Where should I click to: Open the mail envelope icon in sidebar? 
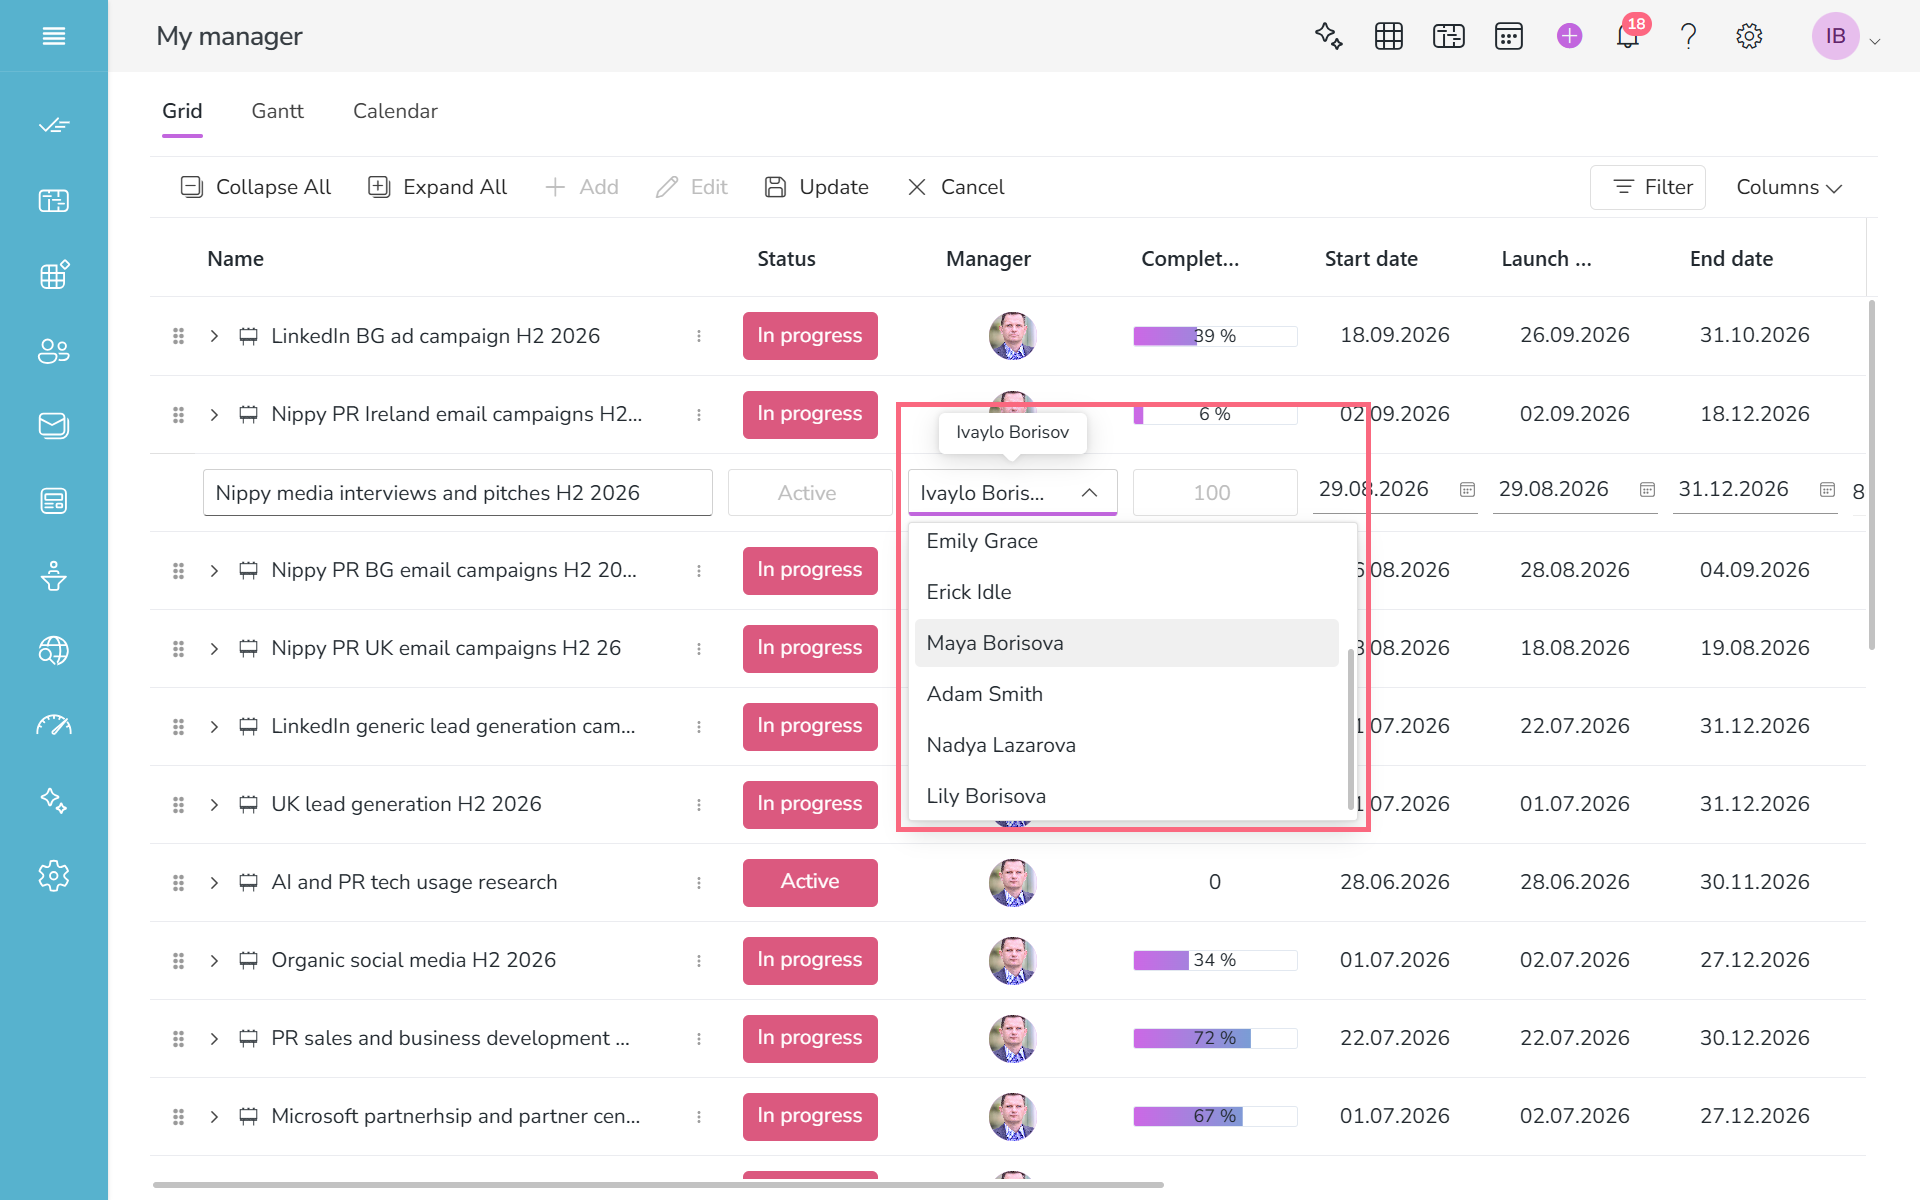click(54, 426)
